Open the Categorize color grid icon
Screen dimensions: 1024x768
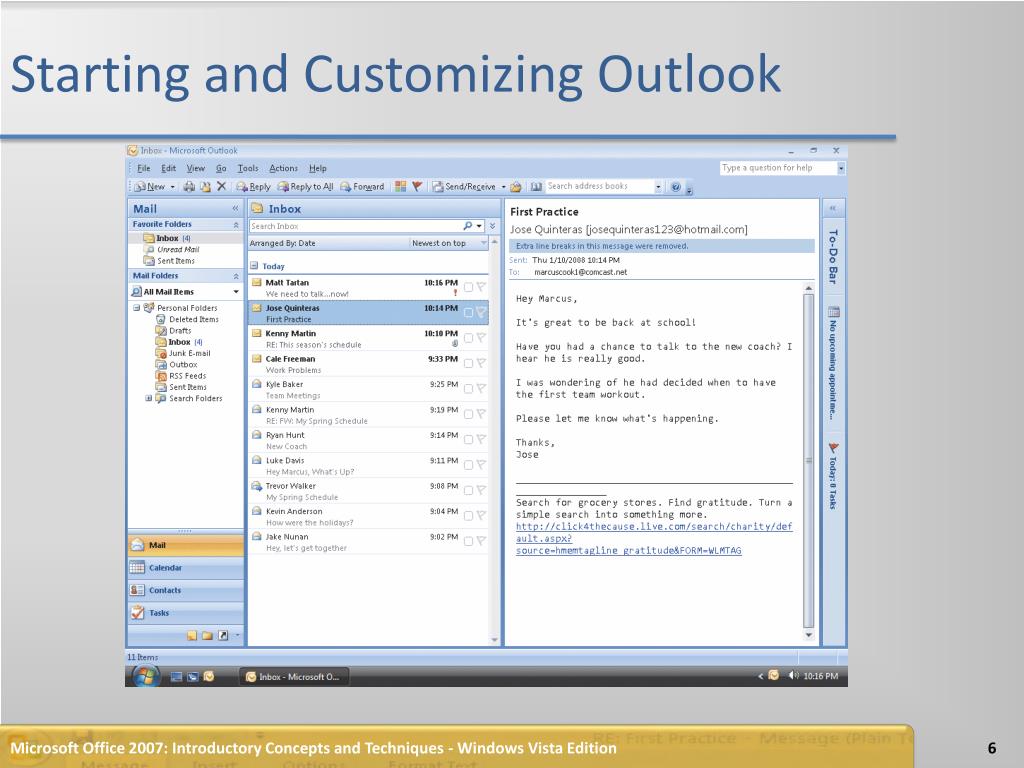400,187
